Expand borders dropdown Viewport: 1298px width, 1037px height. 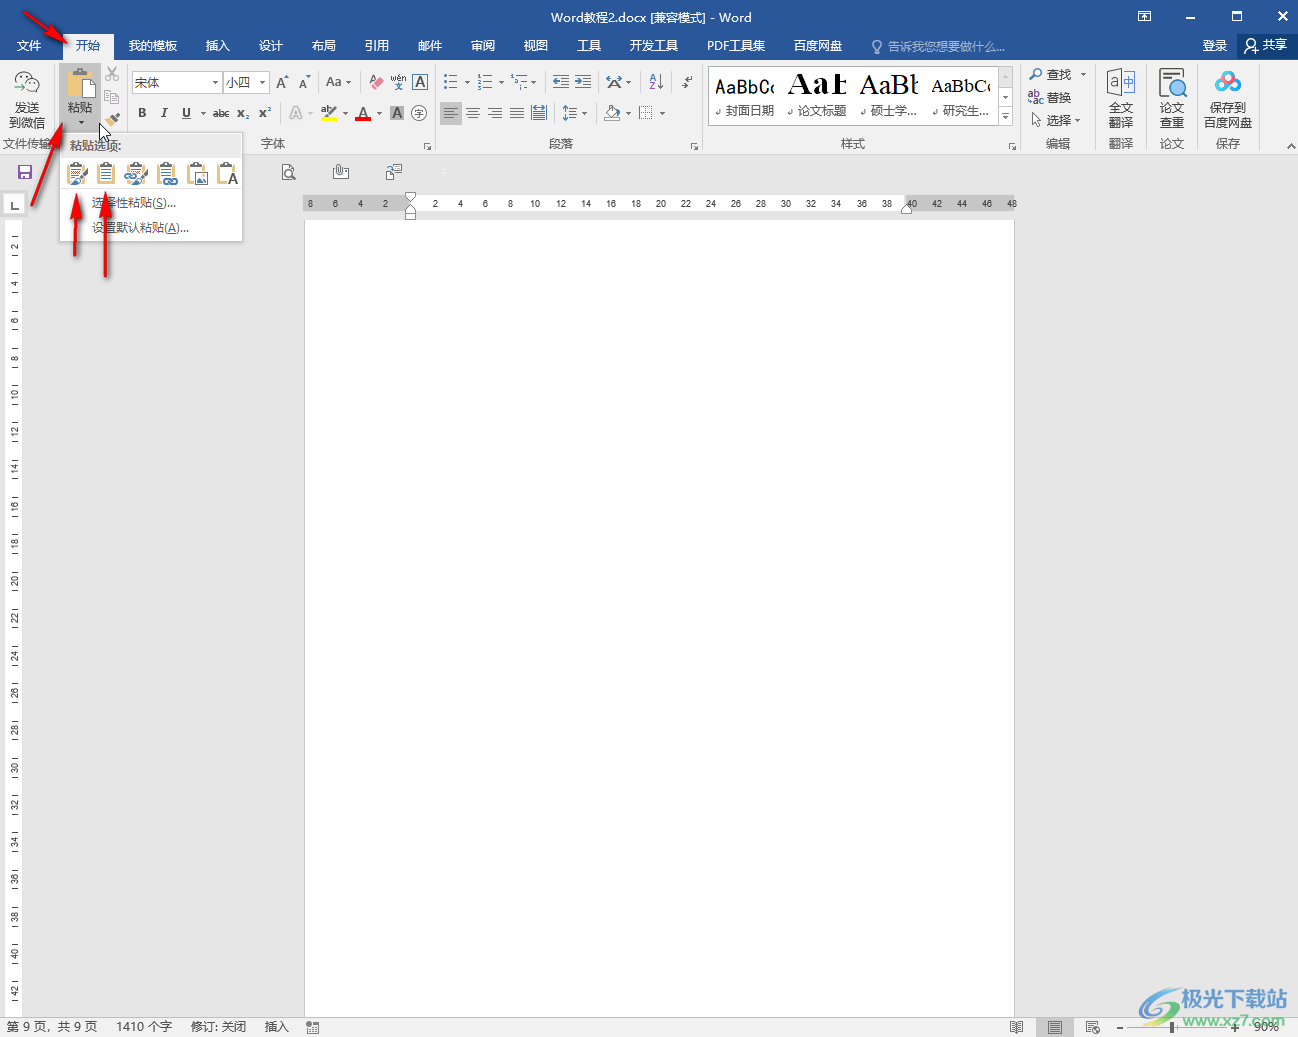tap(662, 113)
